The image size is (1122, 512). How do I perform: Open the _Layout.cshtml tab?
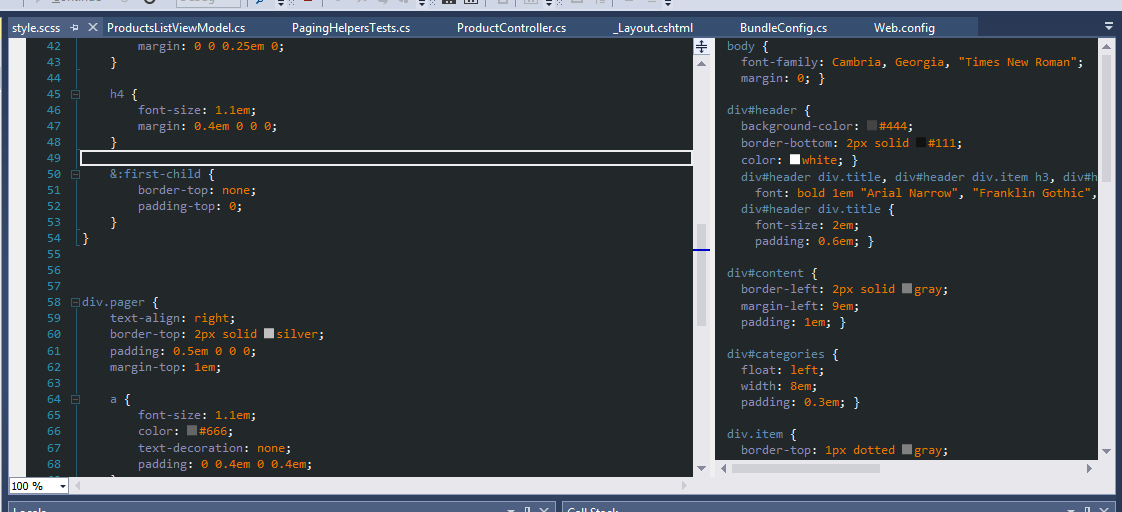click(653, 29)
